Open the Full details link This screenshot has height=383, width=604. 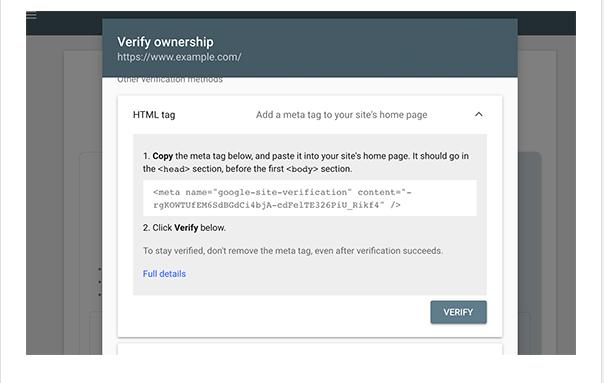(x=164, y=274)
